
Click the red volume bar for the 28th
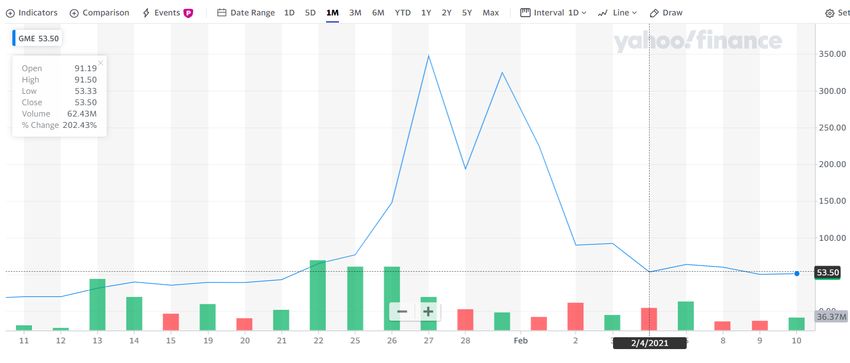tap(465, 320)
